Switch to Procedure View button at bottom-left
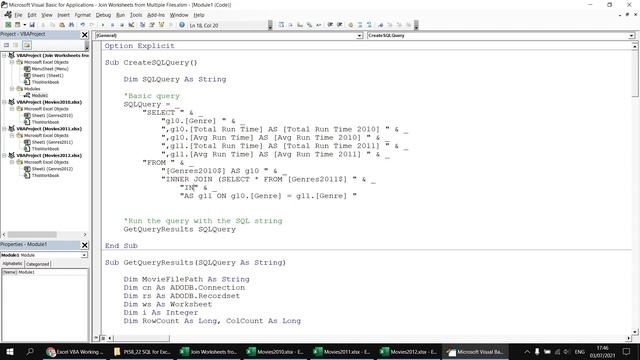Viewport: 640px width, 360px height. [97, 338]
